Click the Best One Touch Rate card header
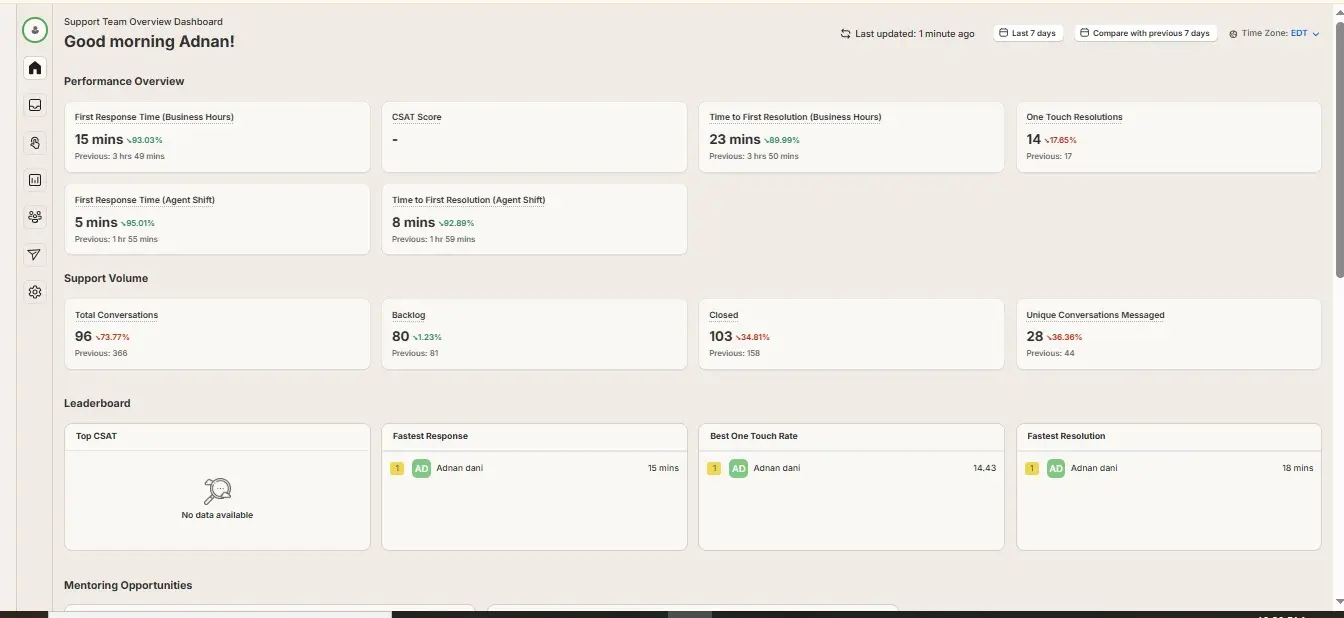Screen dimensions: 1344x618 pos(851,437)
